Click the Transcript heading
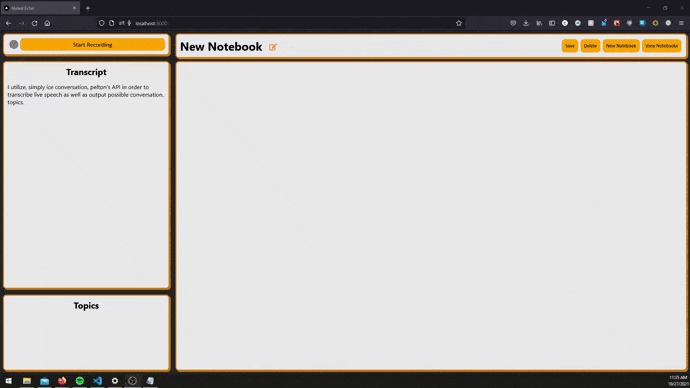The height and width of the screenshot is (388, 690). (86, 72)
